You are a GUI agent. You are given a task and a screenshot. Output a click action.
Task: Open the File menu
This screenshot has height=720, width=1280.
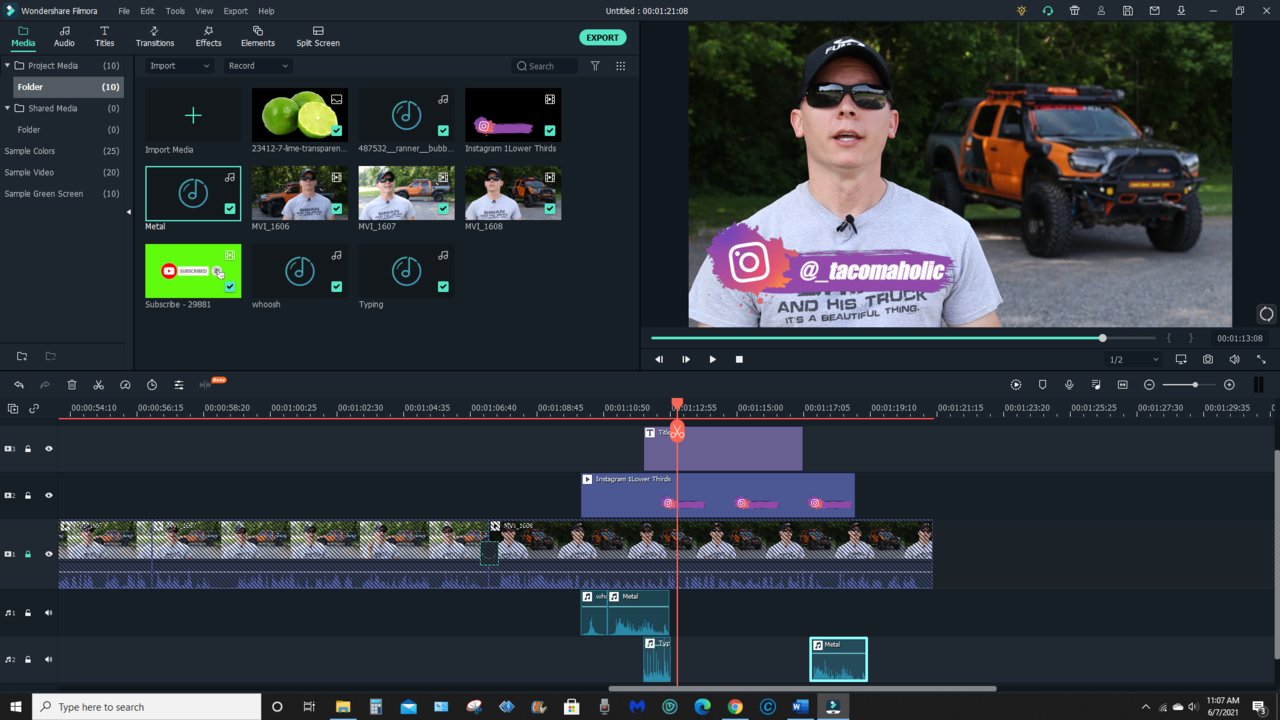pyautogui.click(x=124, y=11)
